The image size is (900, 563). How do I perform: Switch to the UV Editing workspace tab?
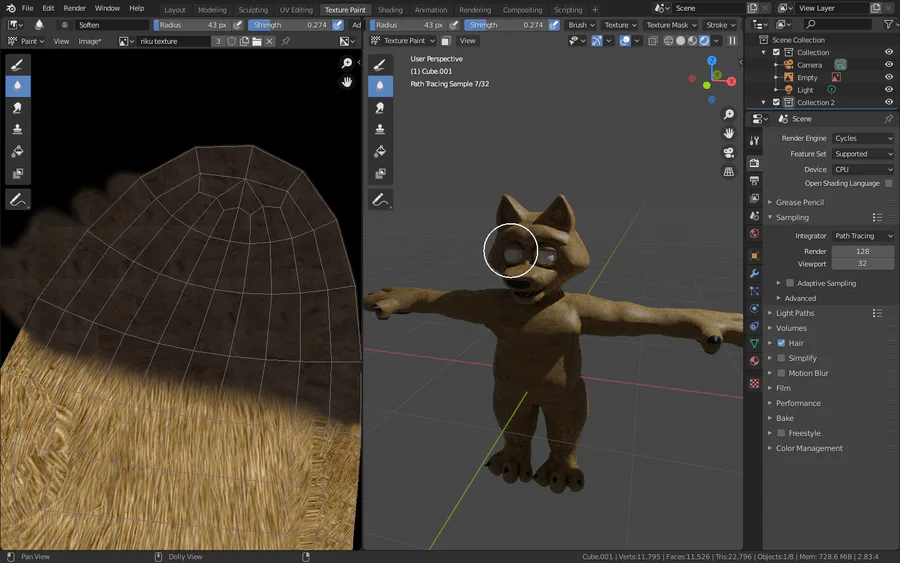pyautogui.click(x=296, y=10)
